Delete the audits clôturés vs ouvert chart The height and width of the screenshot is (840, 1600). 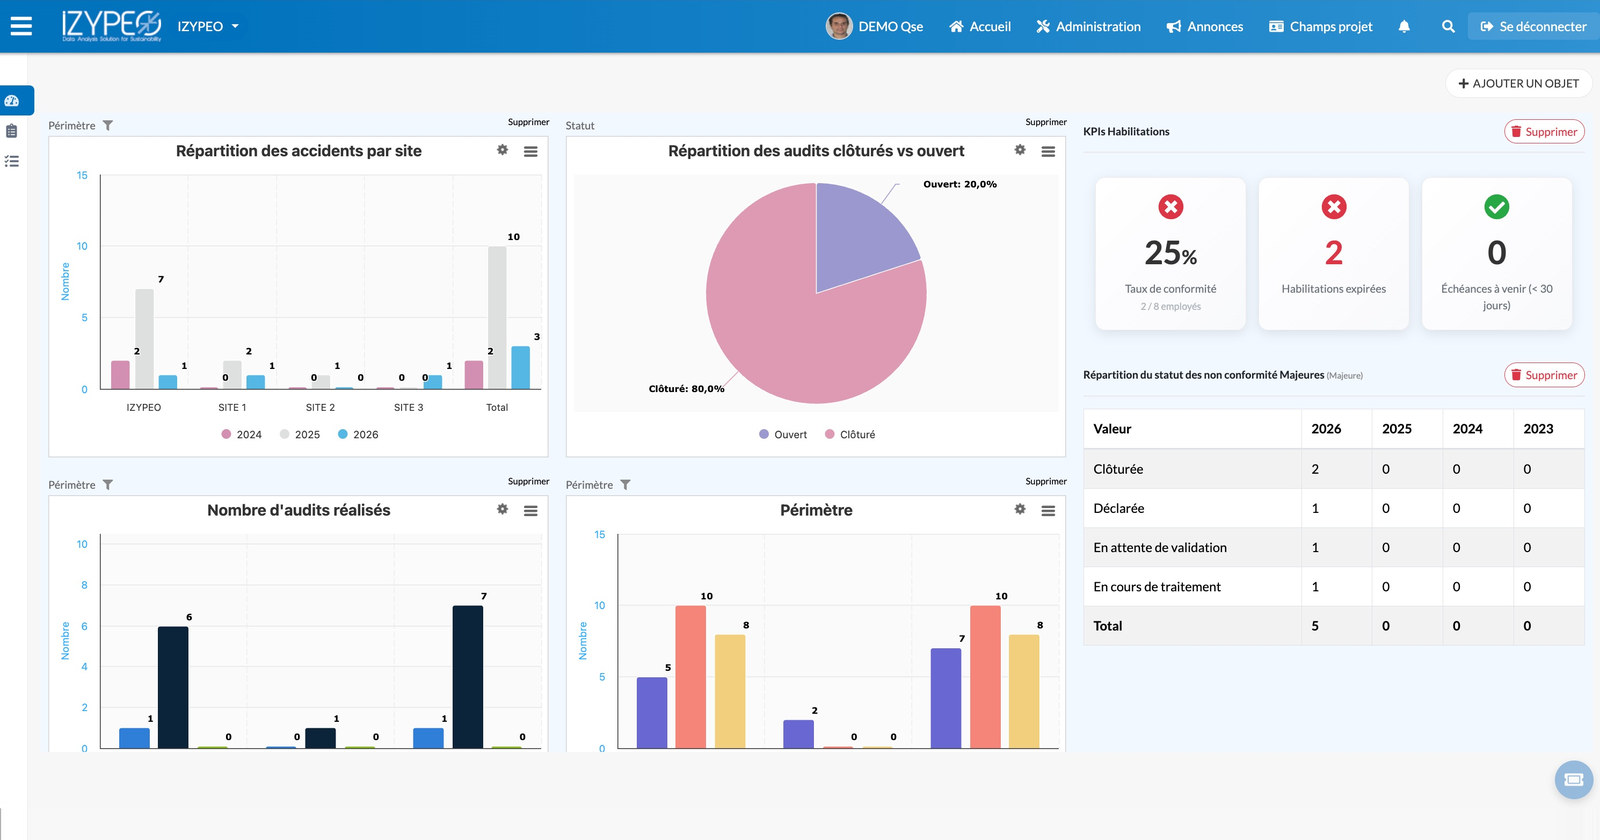[x=1046, y=122]
